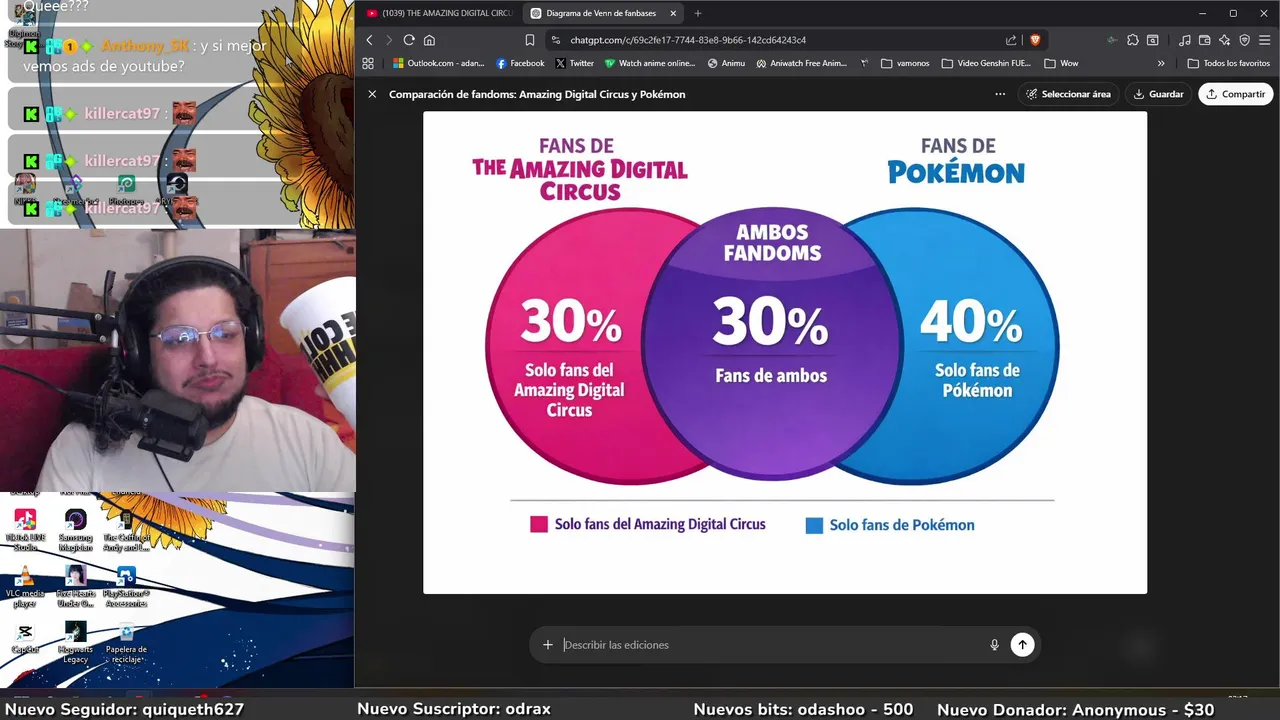Show hidden bookmarks with double chevron
The width and height of the screenshot is (1280, 720).
tap(1161, 63)
